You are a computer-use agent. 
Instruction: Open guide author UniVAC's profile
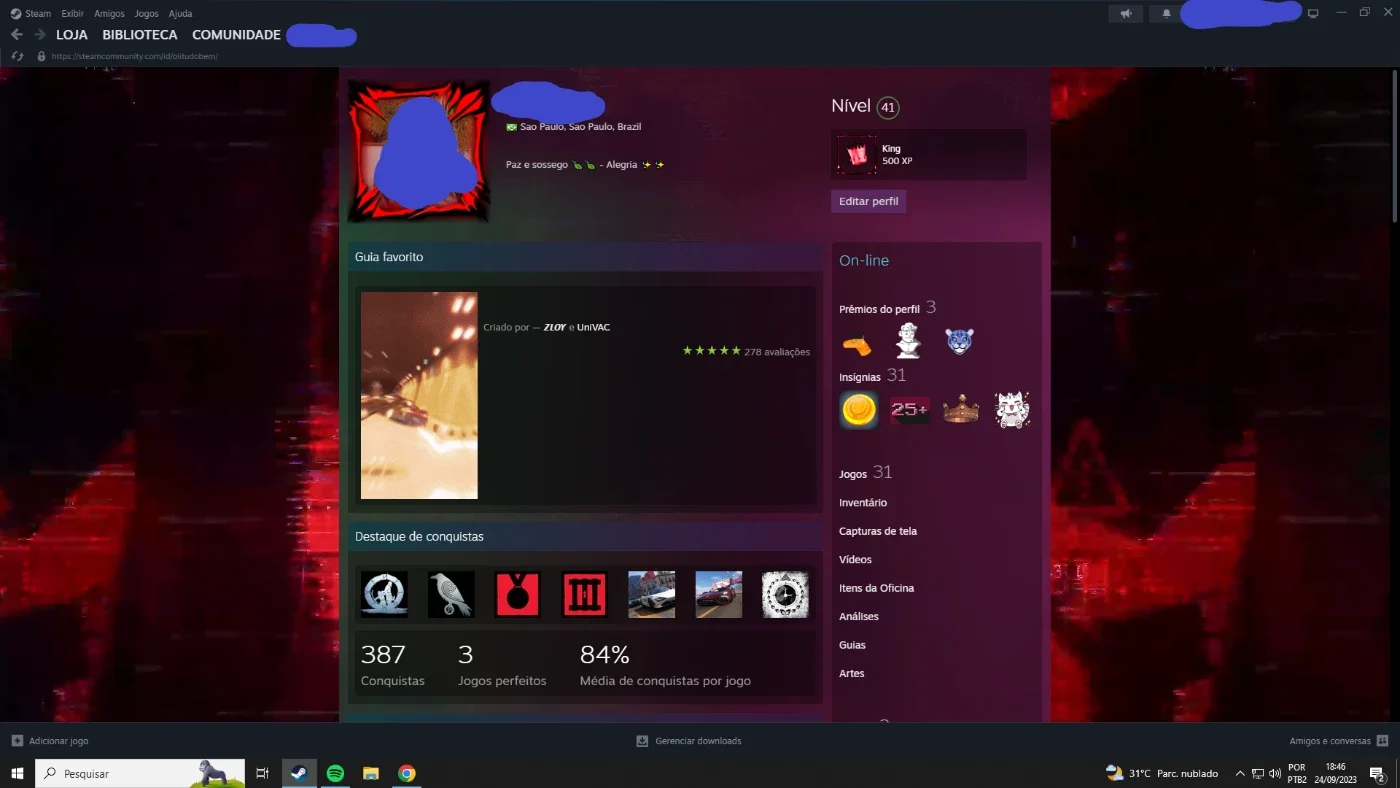coord(593,327)
